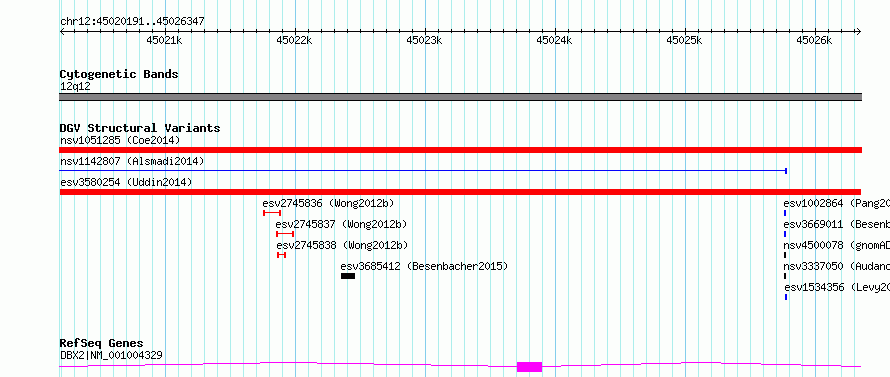Click the blue marker under esv1534356
Viewport: 890px width, 377px height.
pos(786,297)
